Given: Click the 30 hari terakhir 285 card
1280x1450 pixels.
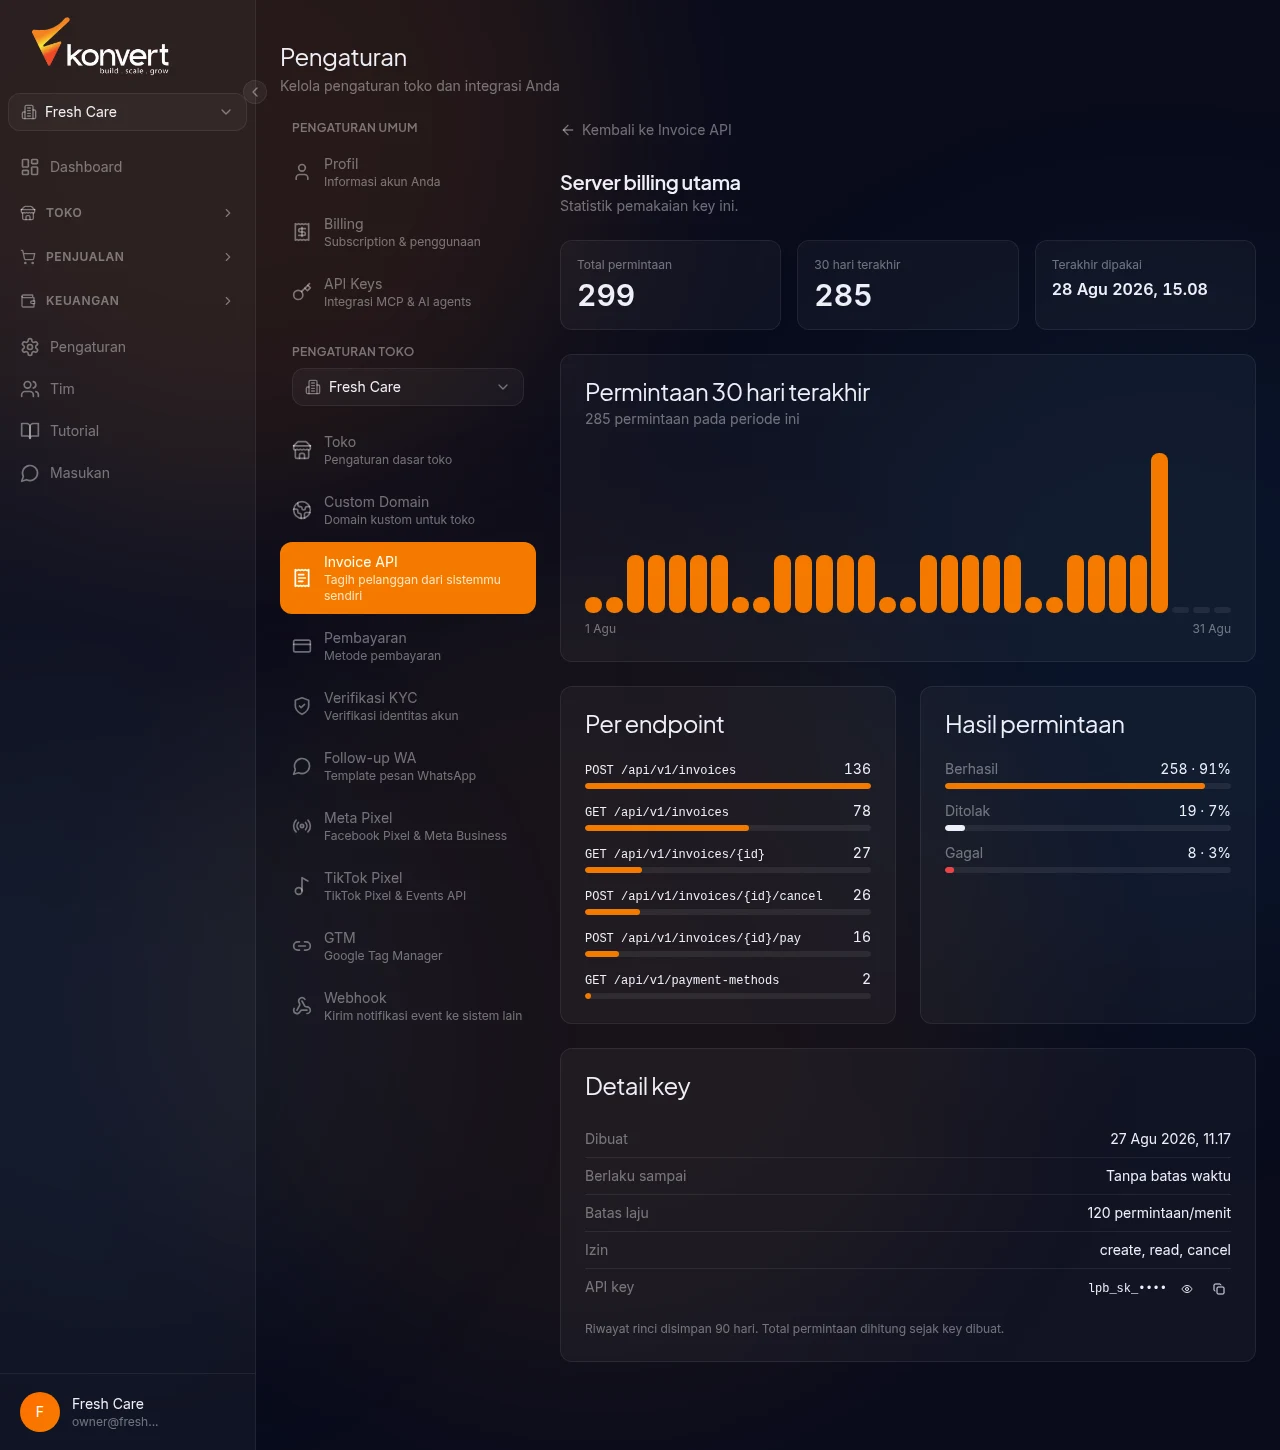Looking at the screenshot, I should pos(908,285).
